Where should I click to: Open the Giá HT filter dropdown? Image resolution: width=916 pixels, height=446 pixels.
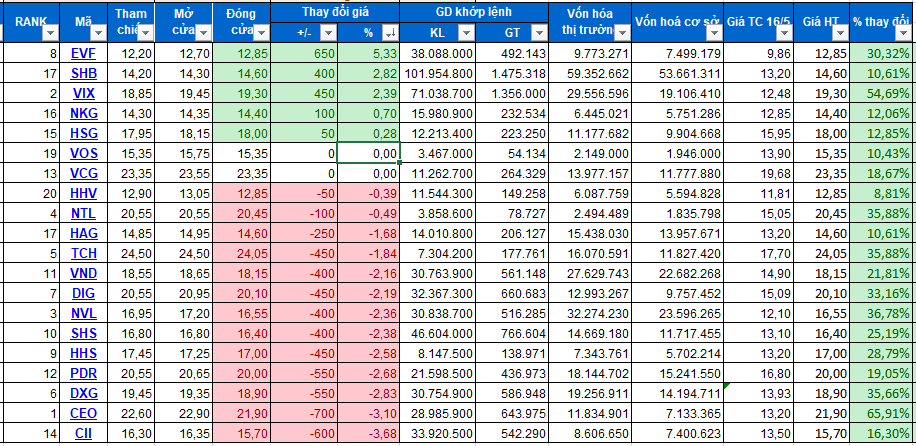pyautogui.click(x=840, y=33)
